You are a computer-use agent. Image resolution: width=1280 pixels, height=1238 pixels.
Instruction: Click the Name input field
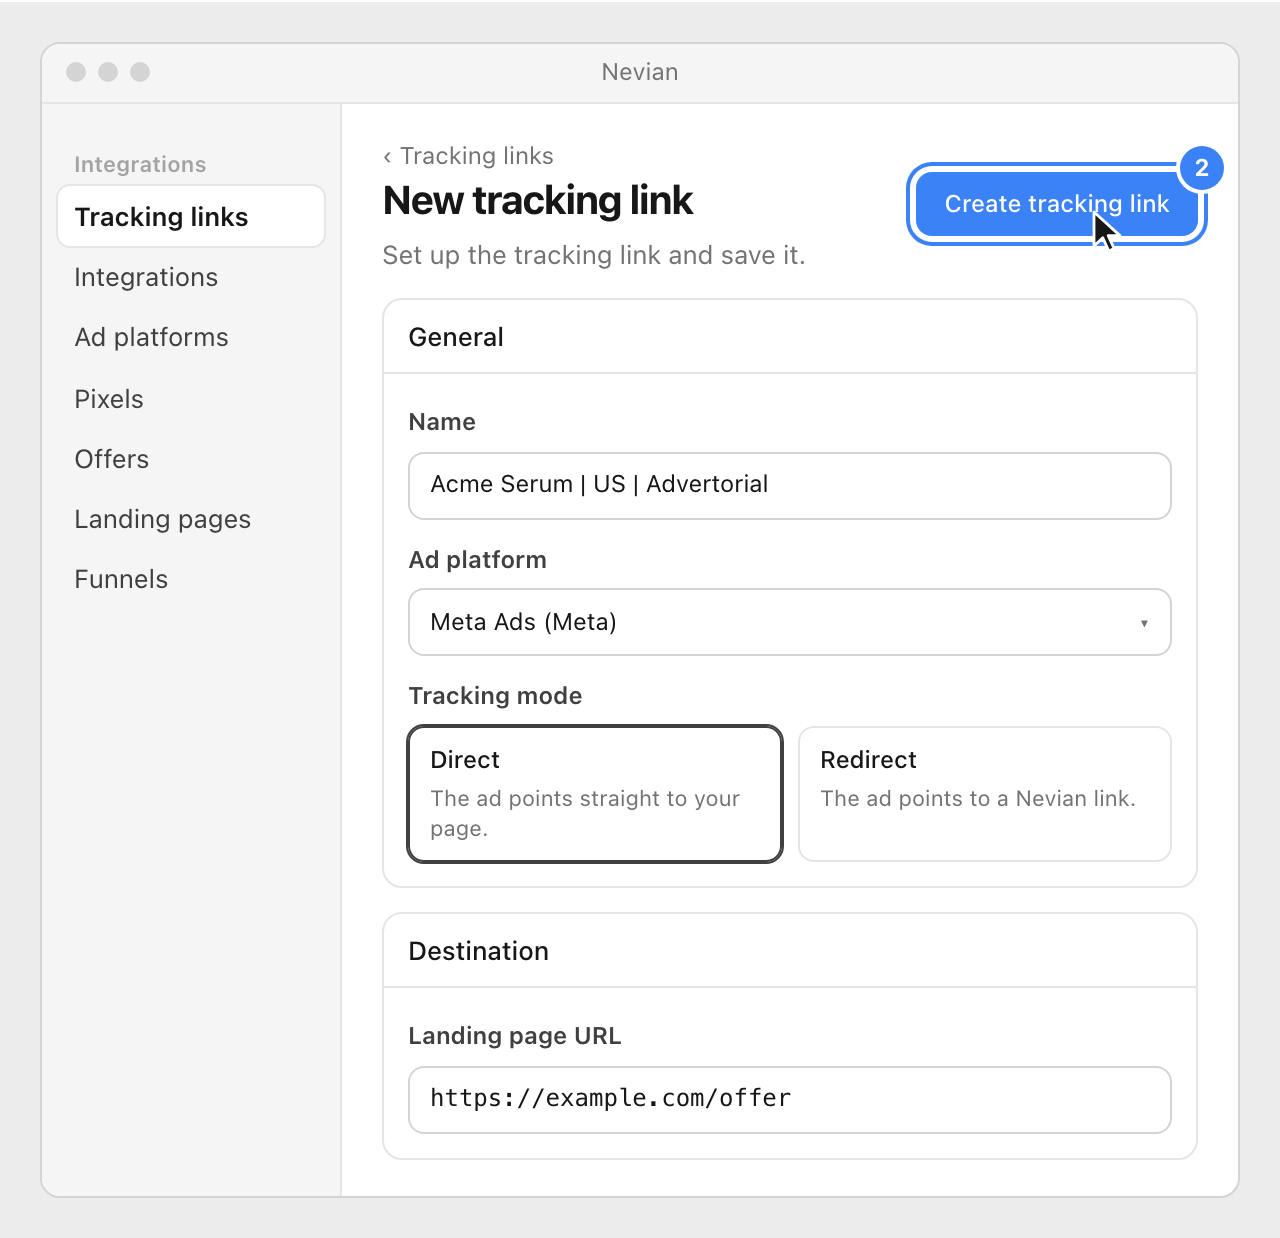(790, 486)
